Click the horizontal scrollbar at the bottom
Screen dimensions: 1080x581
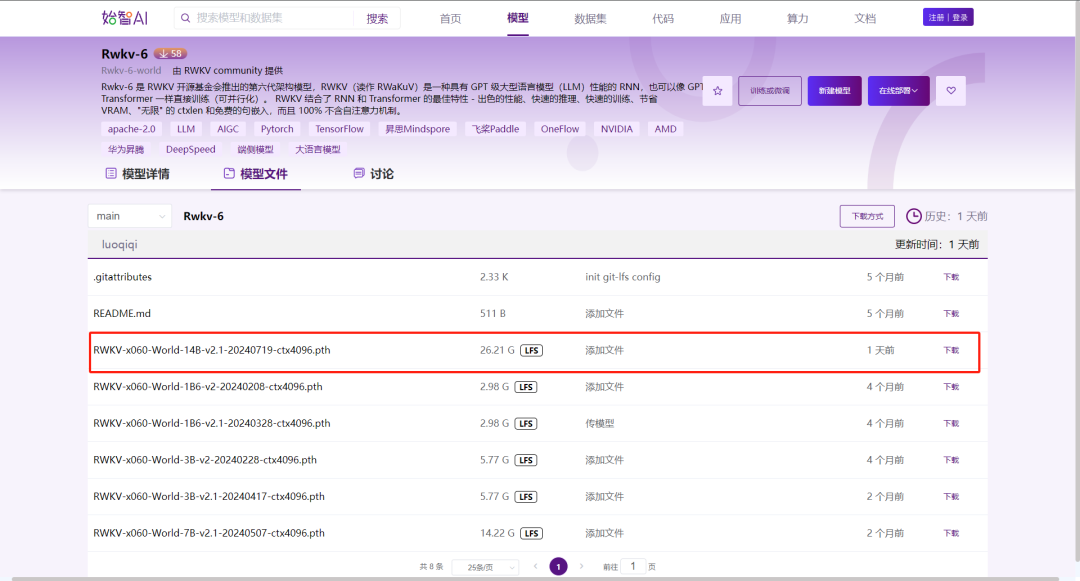tap(535, 579)
